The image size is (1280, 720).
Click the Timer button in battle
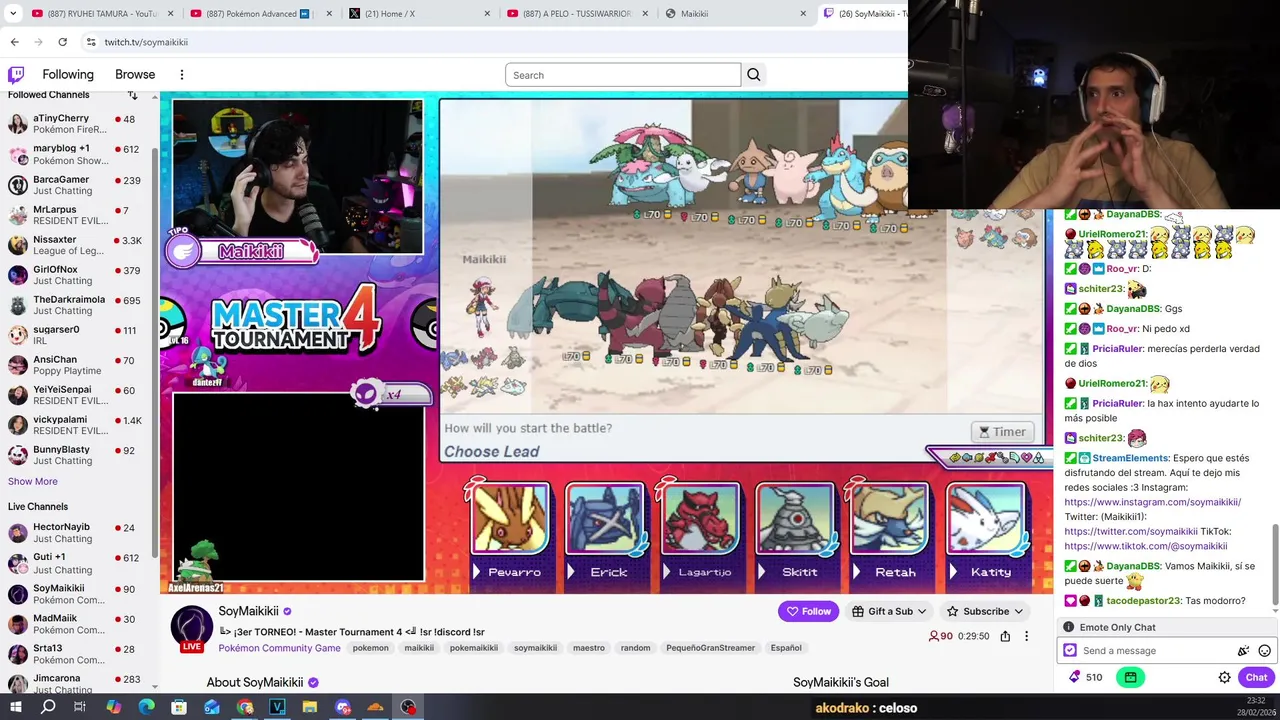point(1003,432)
